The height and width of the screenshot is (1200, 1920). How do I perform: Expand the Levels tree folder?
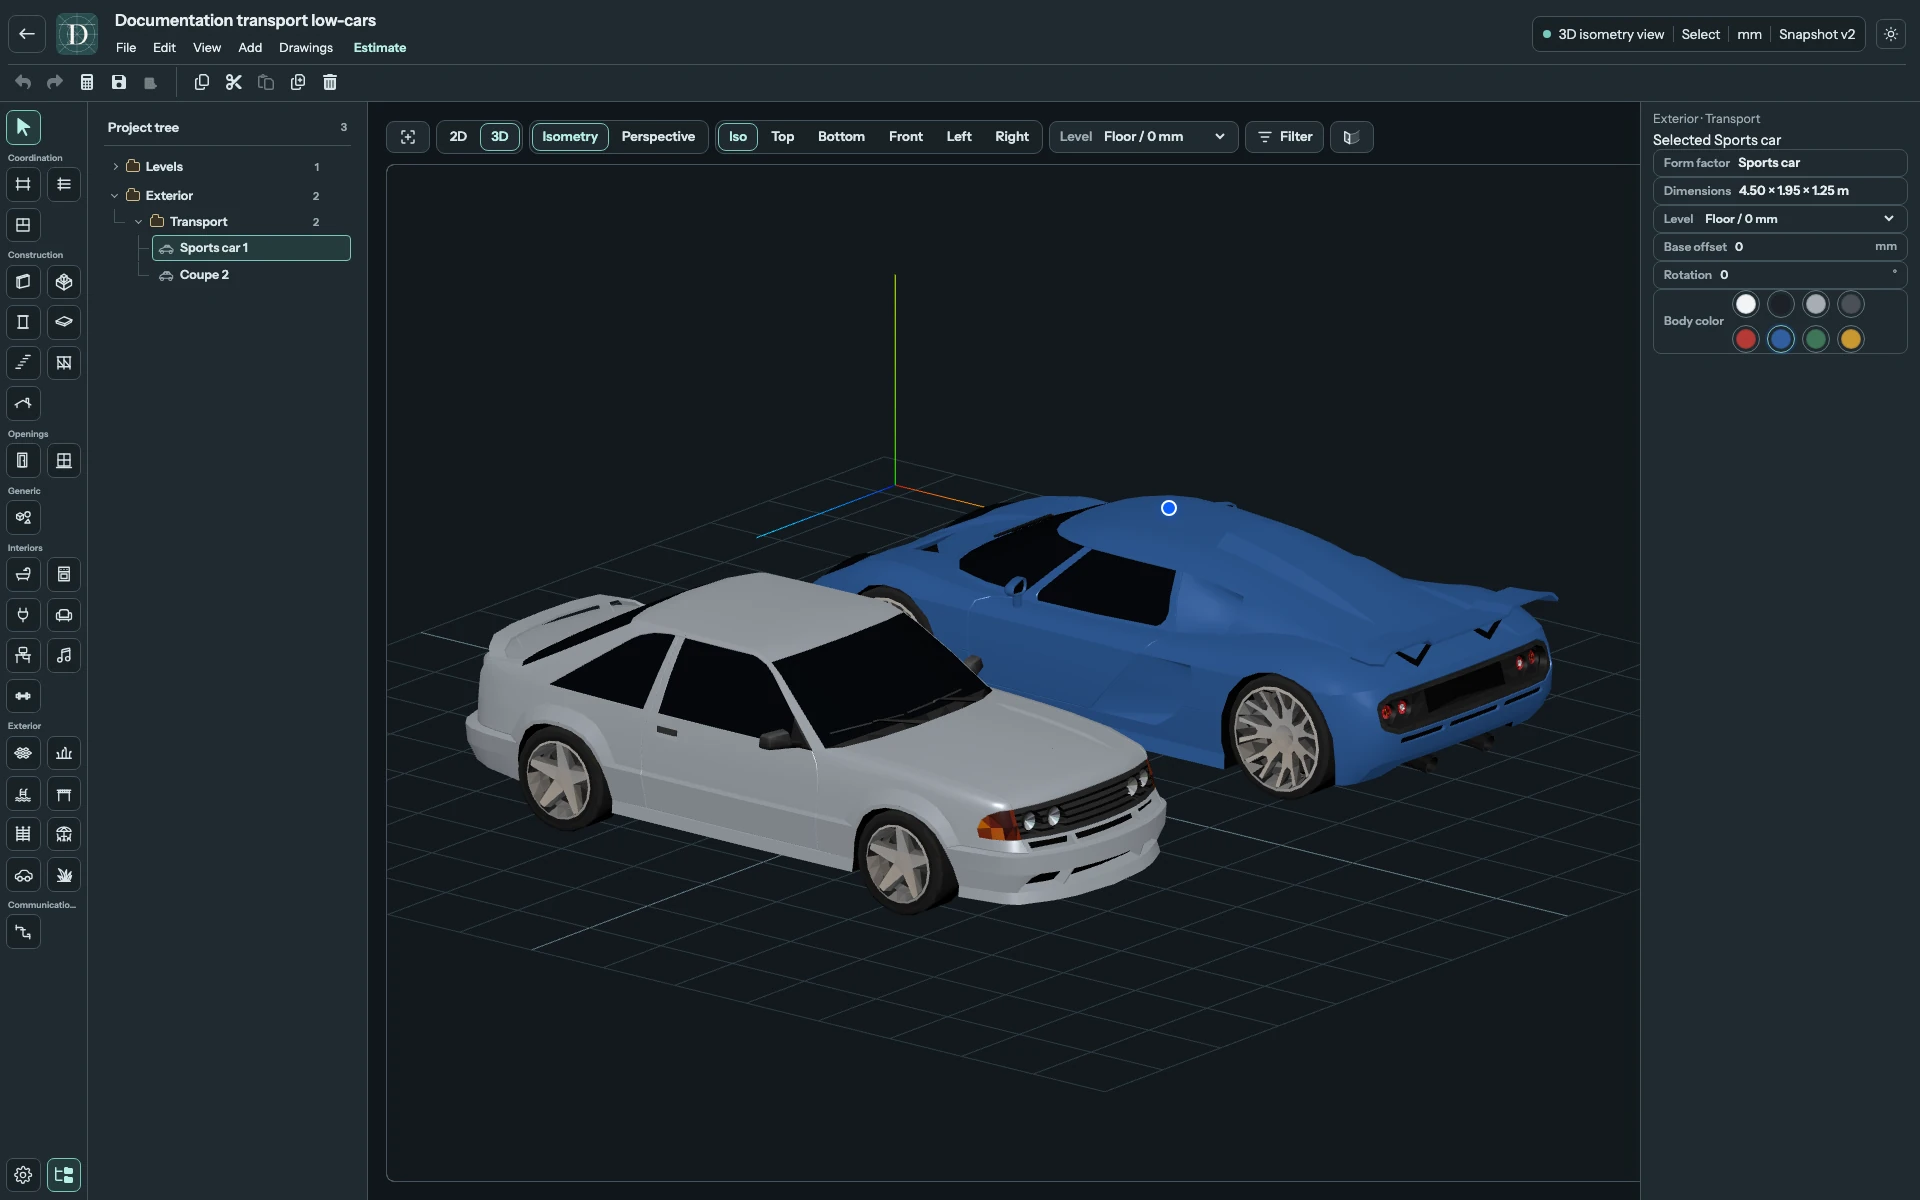click(x=116, y=167)
